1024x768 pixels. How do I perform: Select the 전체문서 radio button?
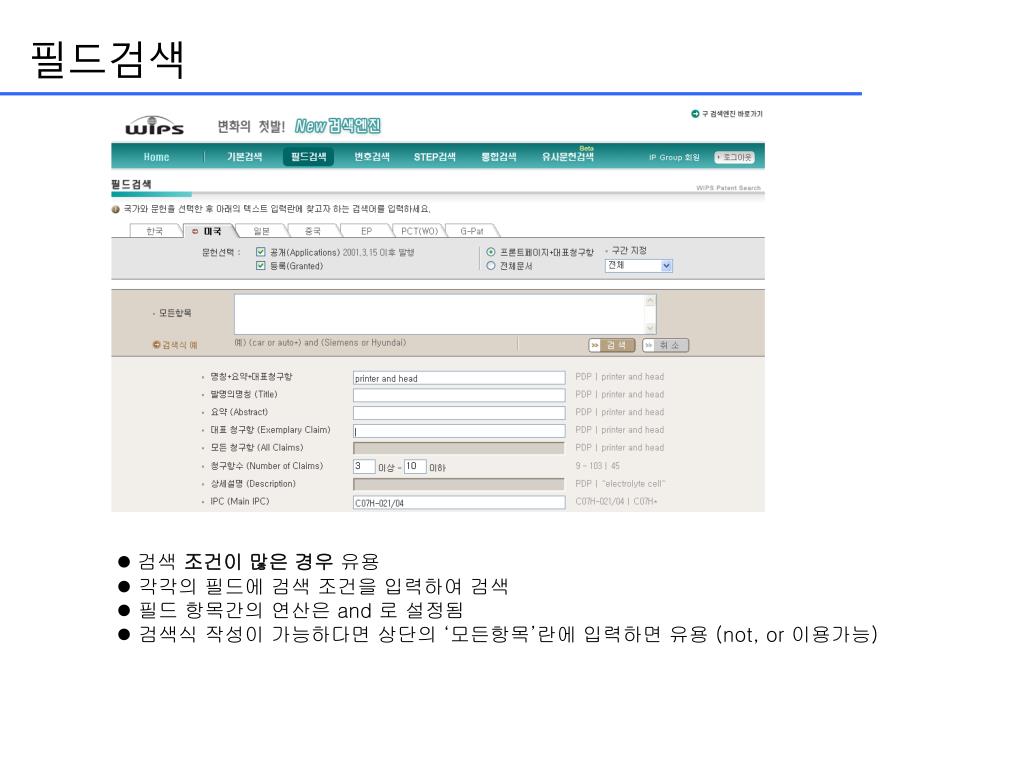pyautogui.click(x=491, y=266)
